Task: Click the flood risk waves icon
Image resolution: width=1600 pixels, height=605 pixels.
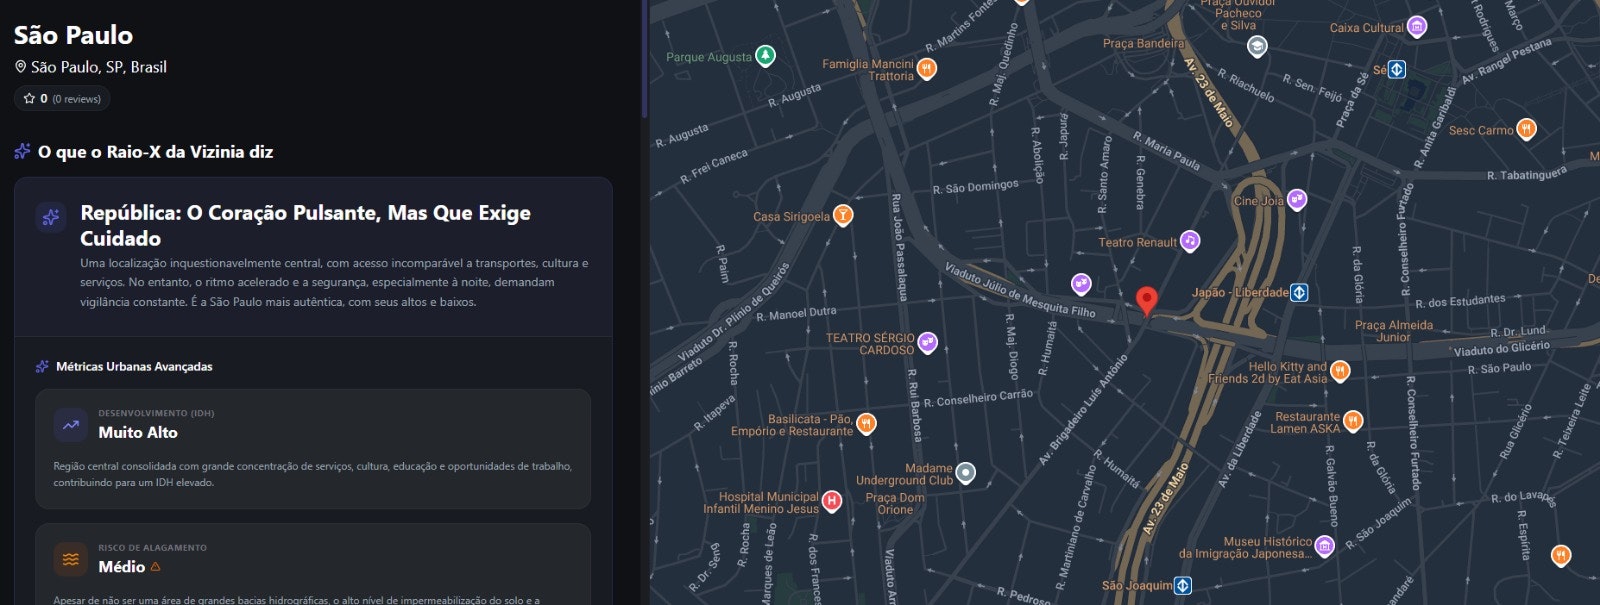Action: click(71, 560)
